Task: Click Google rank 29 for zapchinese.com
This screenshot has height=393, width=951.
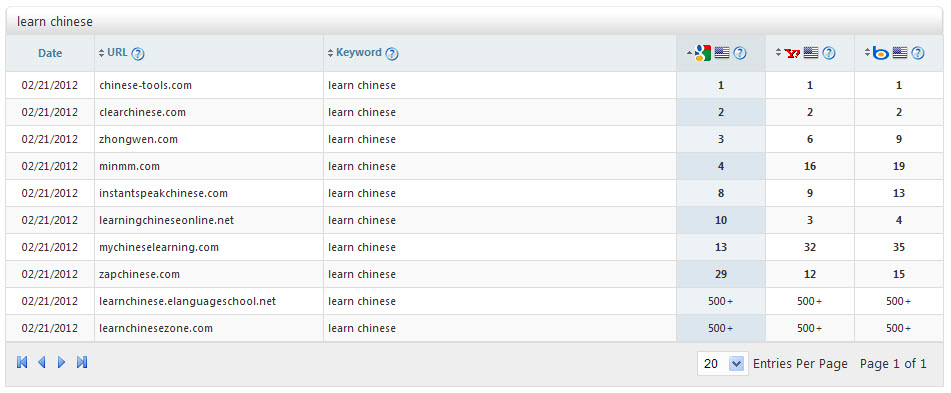Action: 721,274
